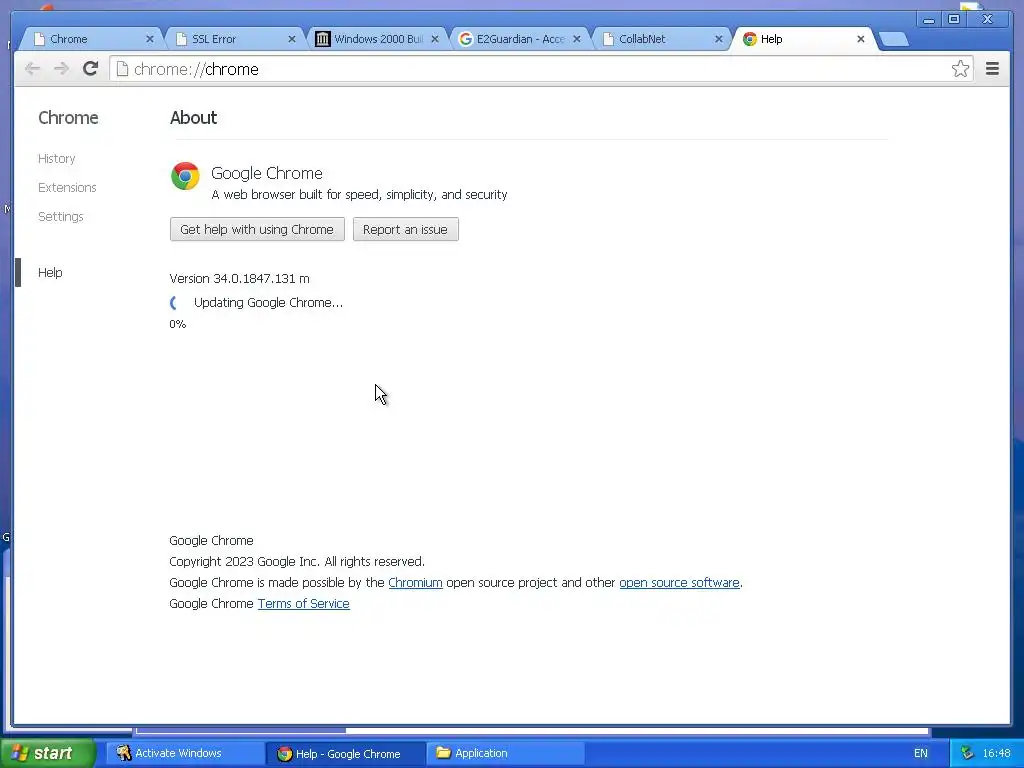This screenshot has width=1024, height=768.
Task: Close the Chrome tab
Action: [x=150, y=39]
